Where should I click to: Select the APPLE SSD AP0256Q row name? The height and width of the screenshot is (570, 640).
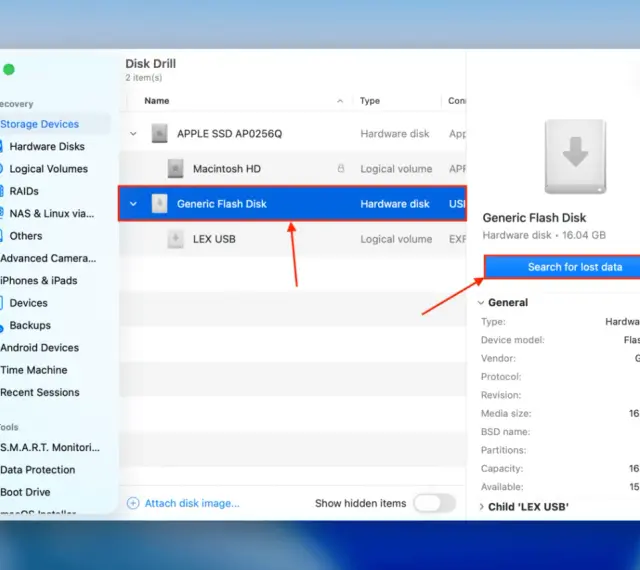click(x=229, y=134)
